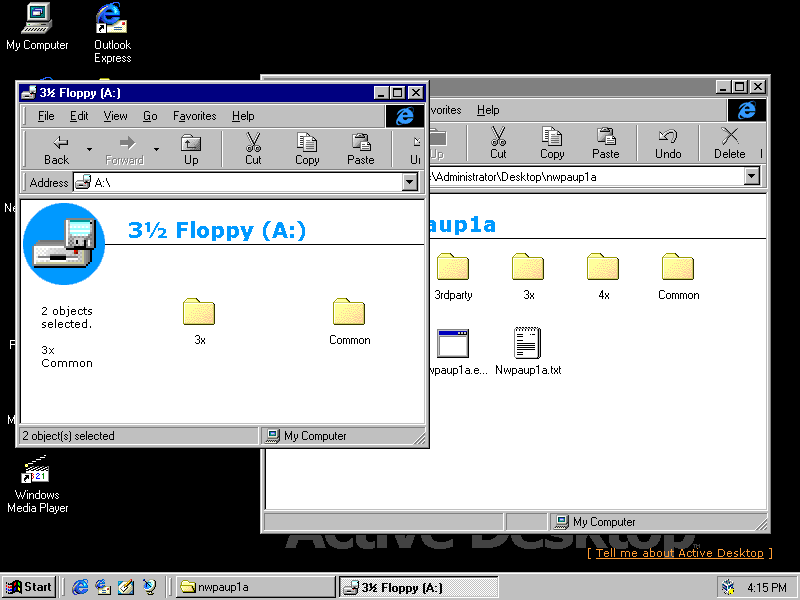The width and height of the screenshot is (800, 600).
Task: Click Undo in nwpaup1a window toolbar
Action: tap(668, 143)
